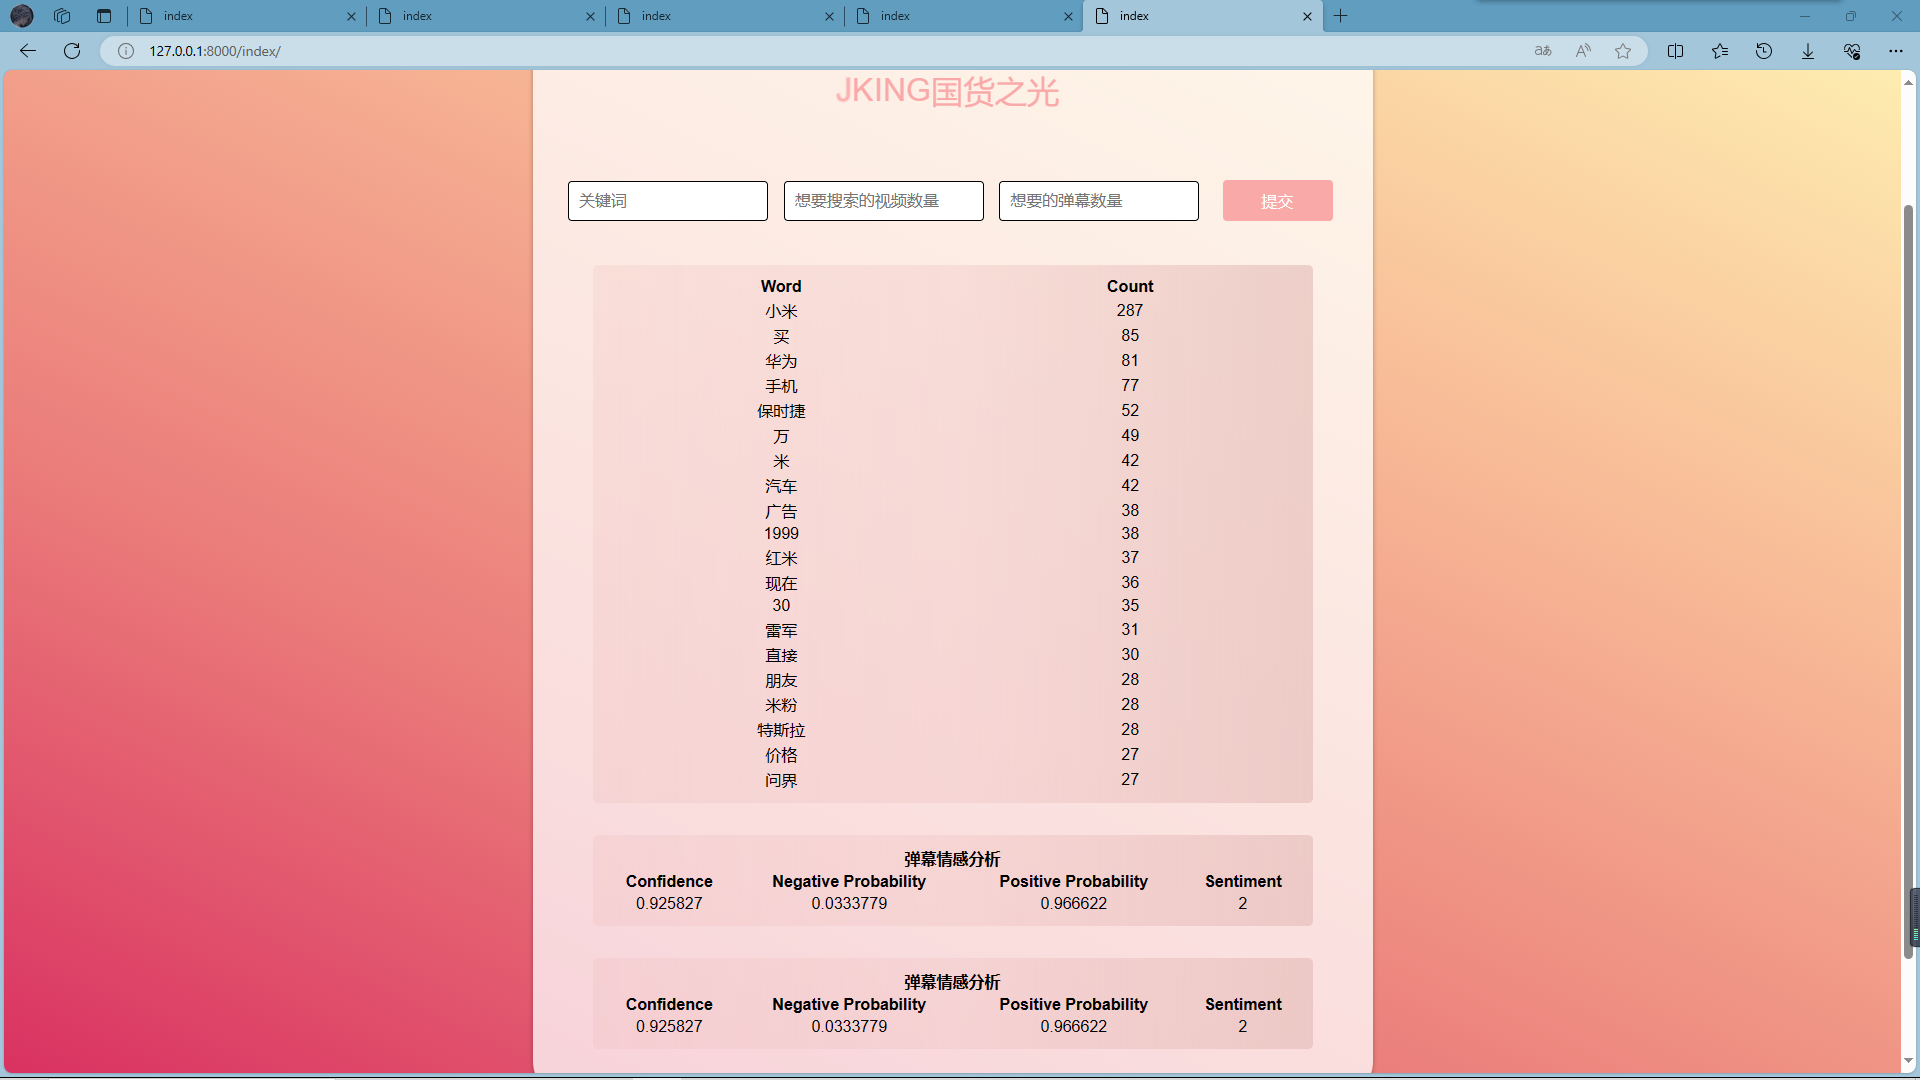This screenshot has height=1080, width=1920.
Task: Add this page to favorites star
Action: pos(1623,51)
